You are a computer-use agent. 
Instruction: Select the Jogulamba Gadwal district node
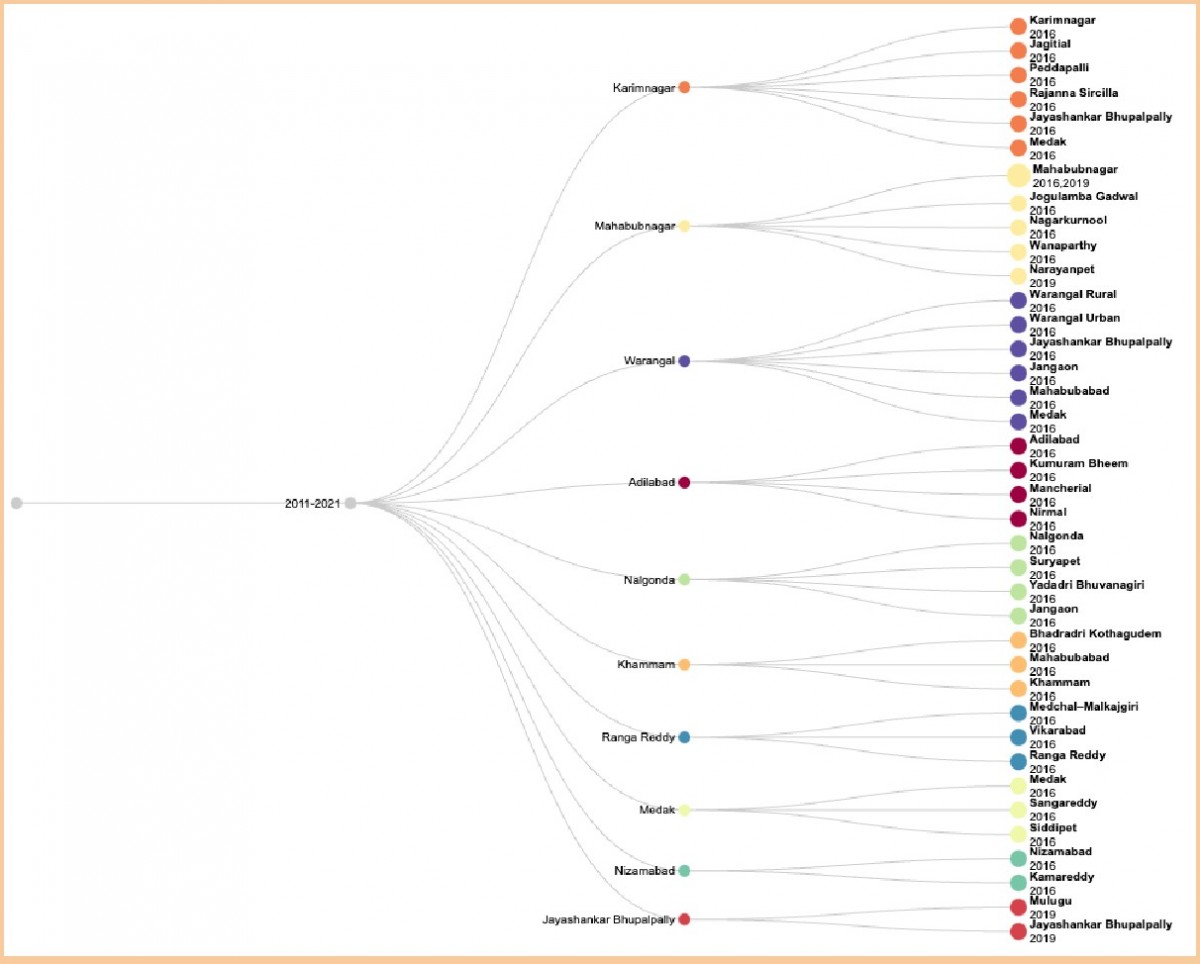pos(1018,203)
